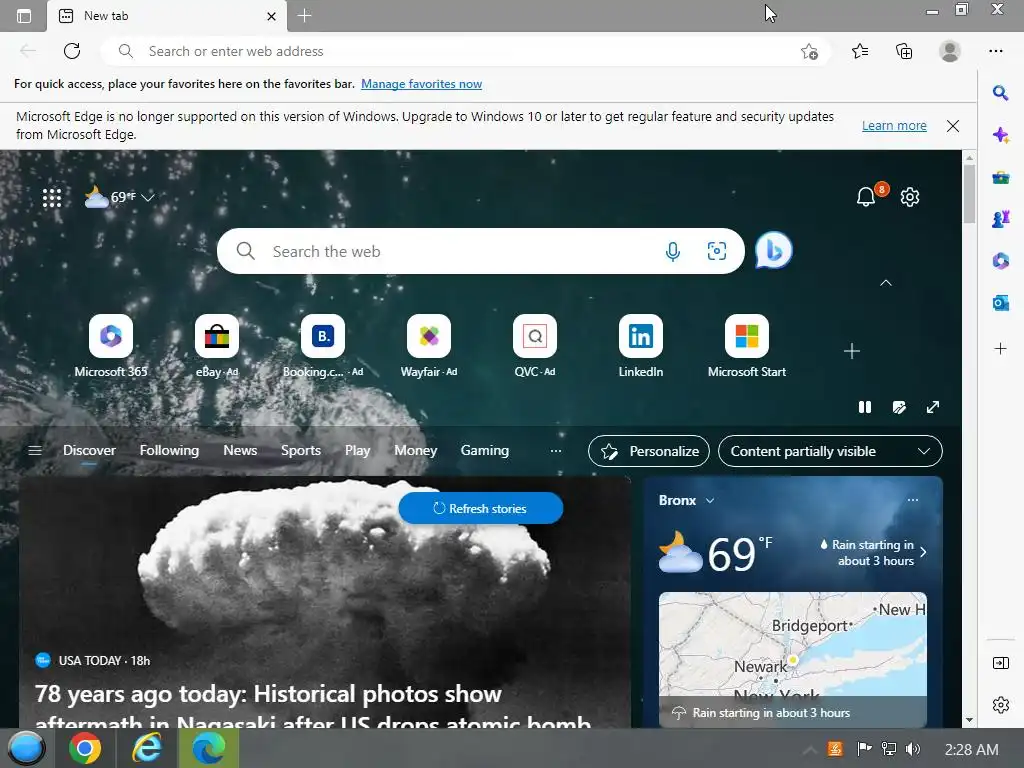Screen dimensions: 1024x768
Task: Click Manage favorites now link
Action: [421, 84]
